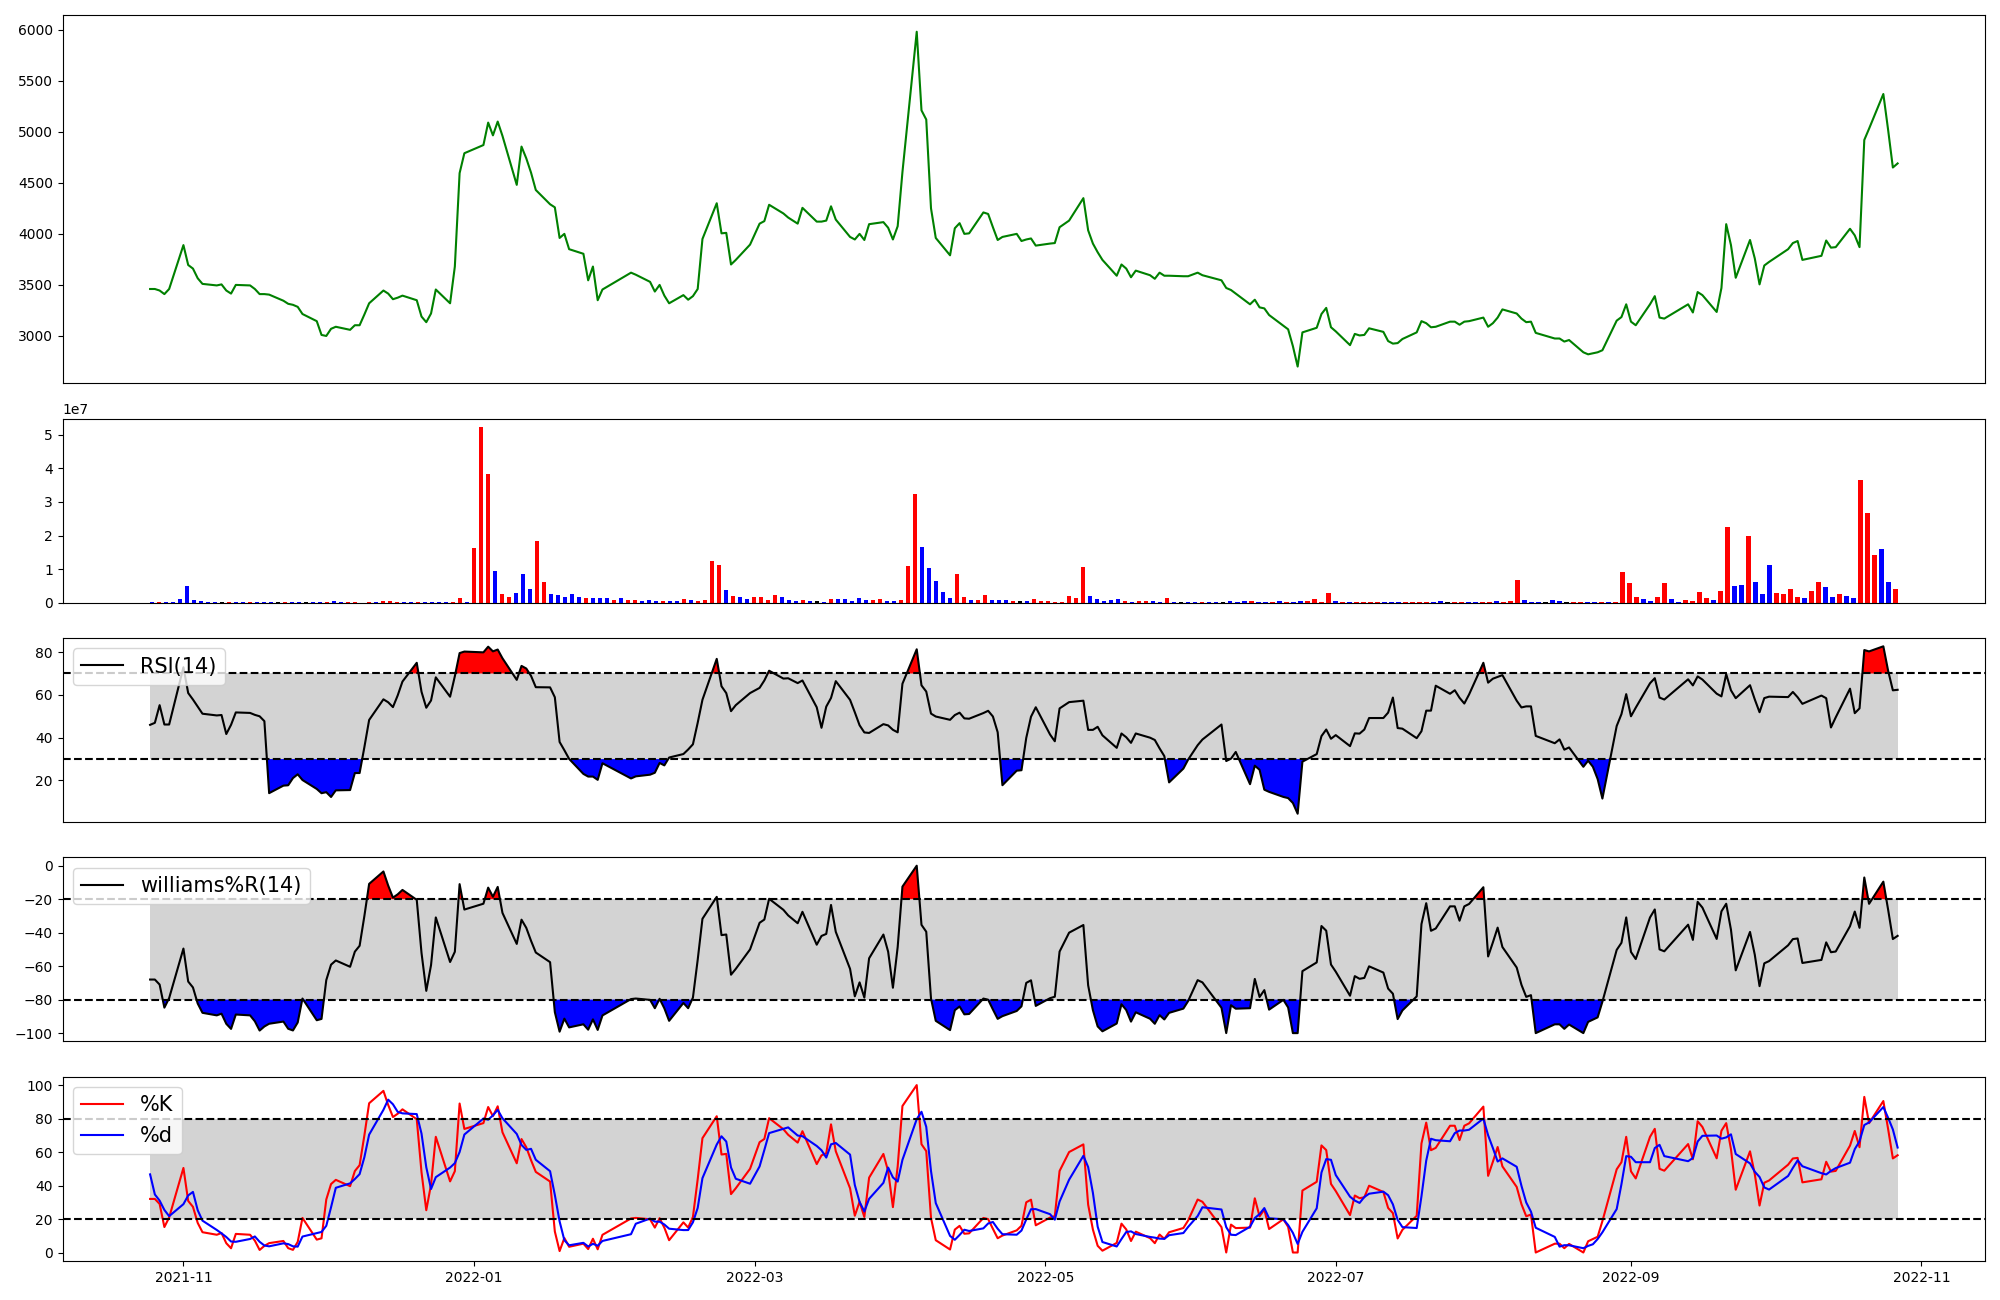Click the 2022-03 date tick label
This screenshot has height=1300, width=2000.
tap(755, 1277)
